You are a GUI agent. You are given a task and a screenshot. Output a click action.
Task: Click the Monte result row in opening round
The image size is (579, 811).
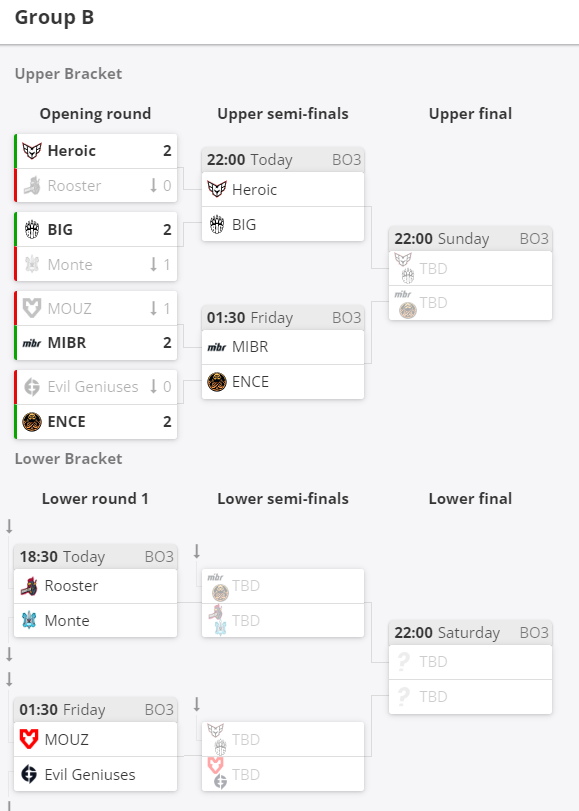pos(96,264)
